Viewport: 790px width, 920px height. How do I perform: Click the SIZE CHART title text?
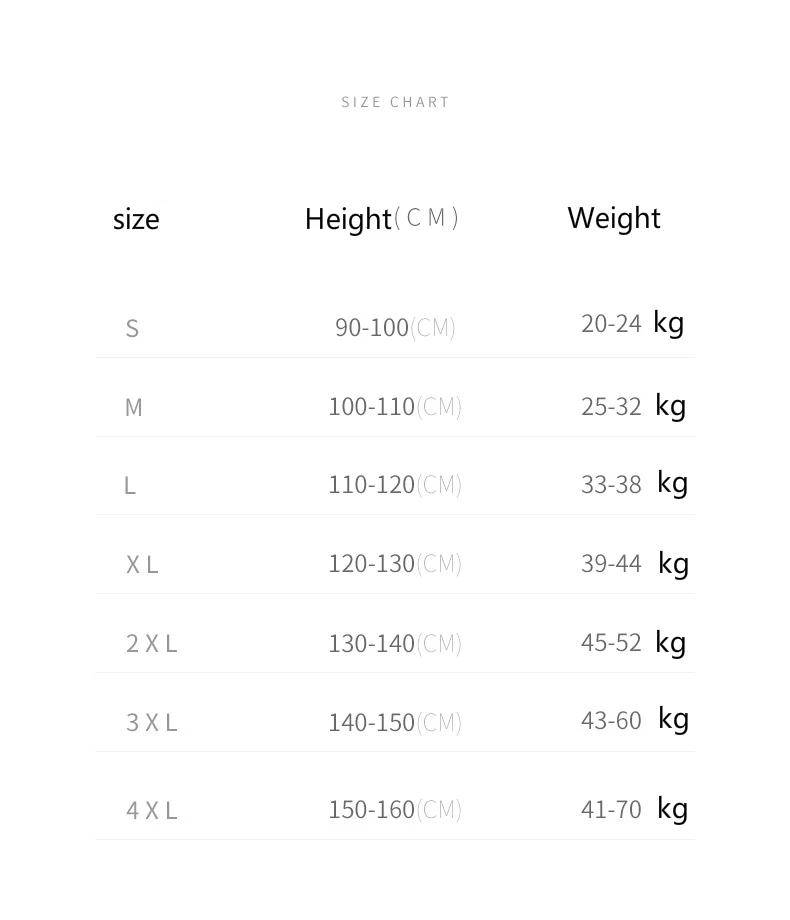click(x=395, y=102)
